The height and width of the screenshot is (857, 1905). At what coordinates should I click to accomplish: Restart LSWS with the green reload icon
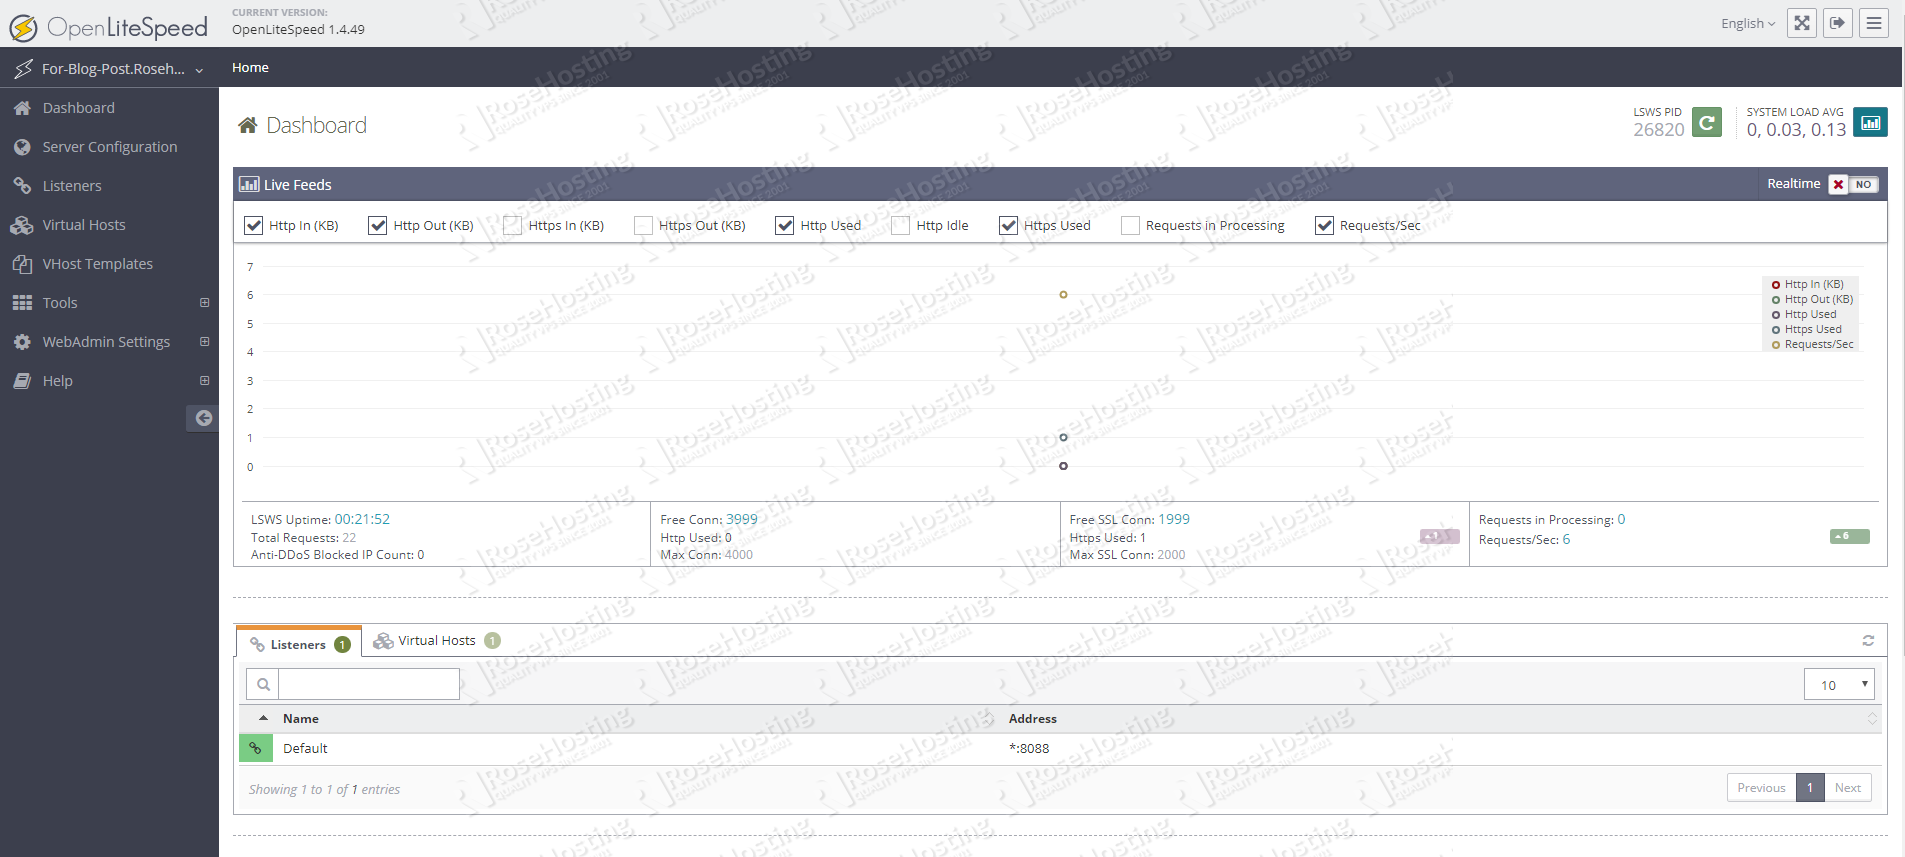(x=1707, y=122)
